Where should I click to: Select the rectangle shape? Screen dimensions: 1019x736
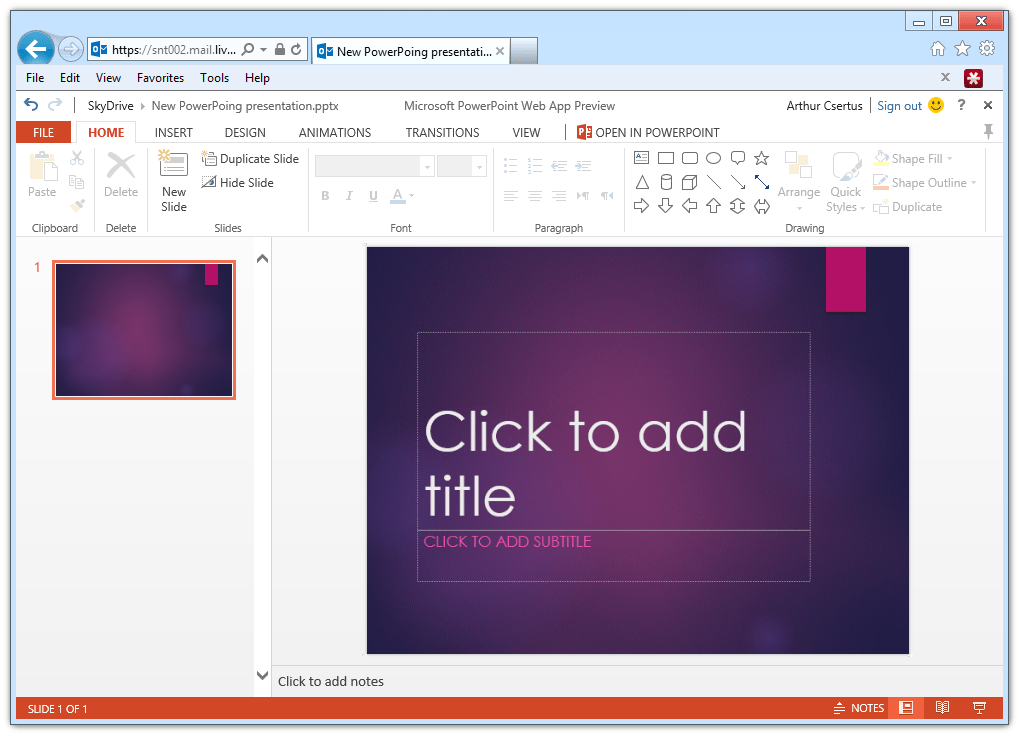665,158
